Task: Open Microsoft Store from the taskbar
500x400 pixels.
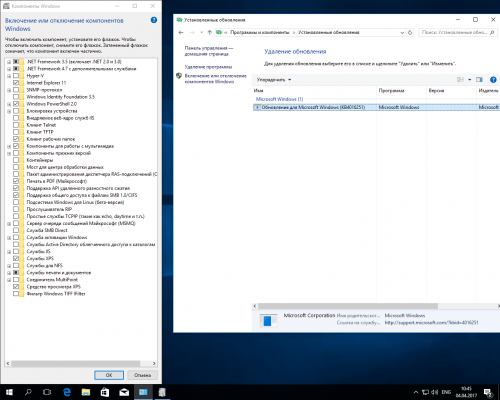Action: [x=105, y=392]
